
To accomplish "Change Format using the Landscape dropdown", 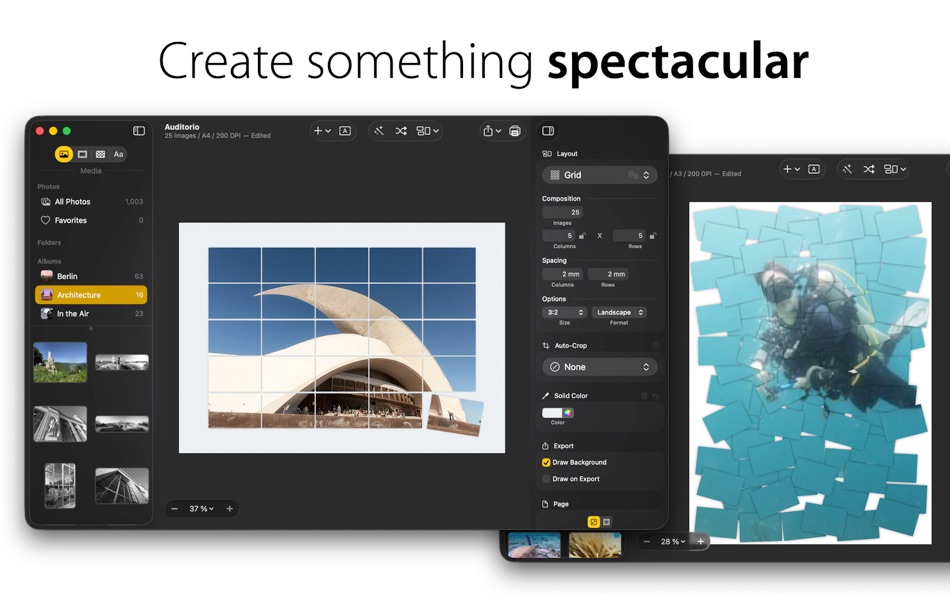I will (x=619, y=312).
